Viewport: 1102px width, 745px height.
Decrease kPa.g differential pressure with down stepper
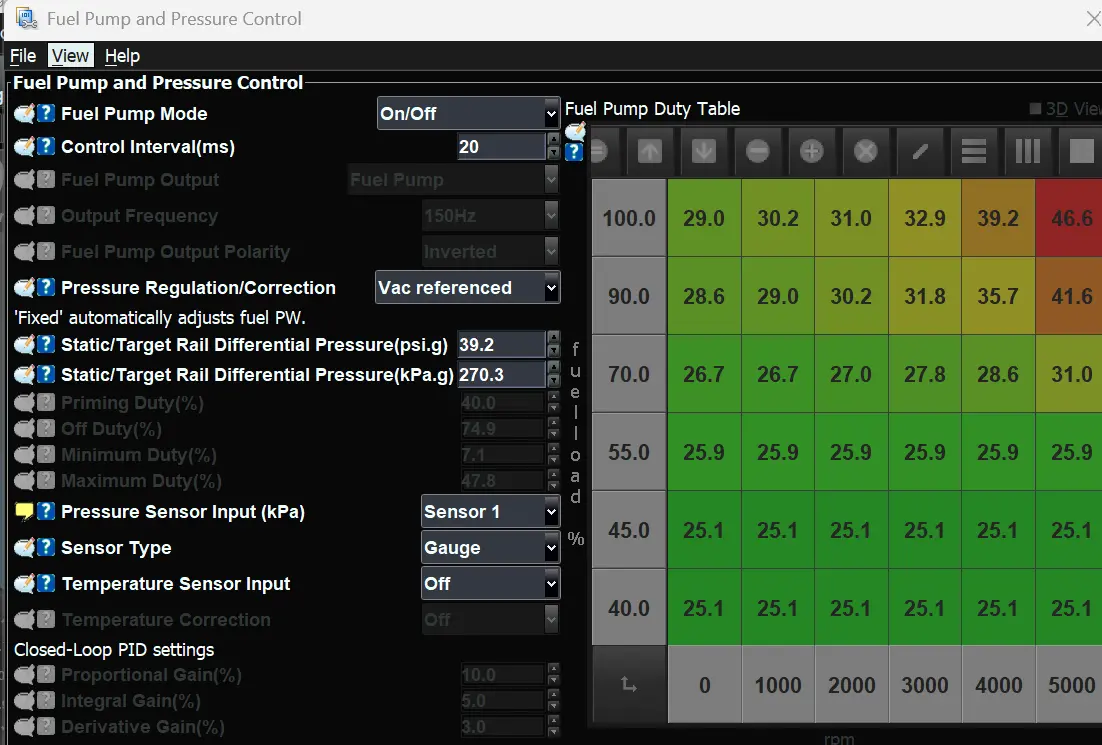554,382
